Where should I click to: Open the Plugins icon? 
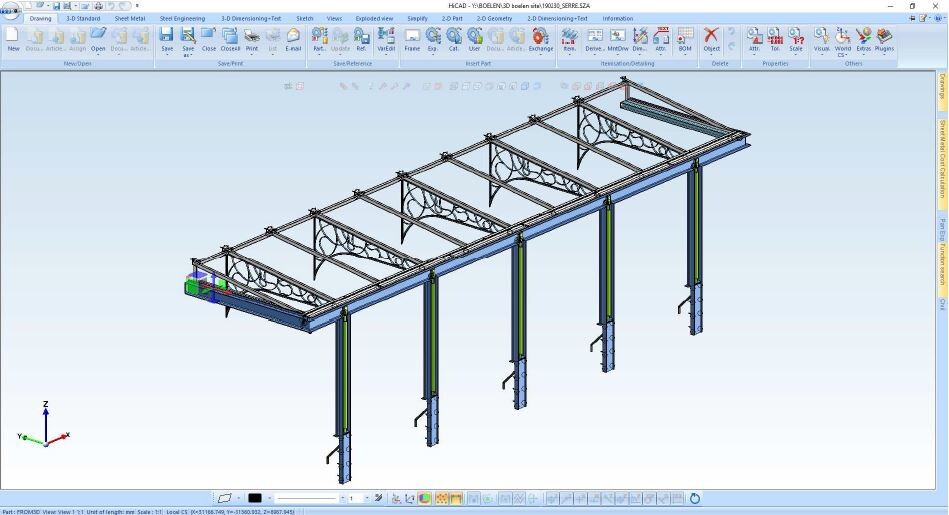884,38
